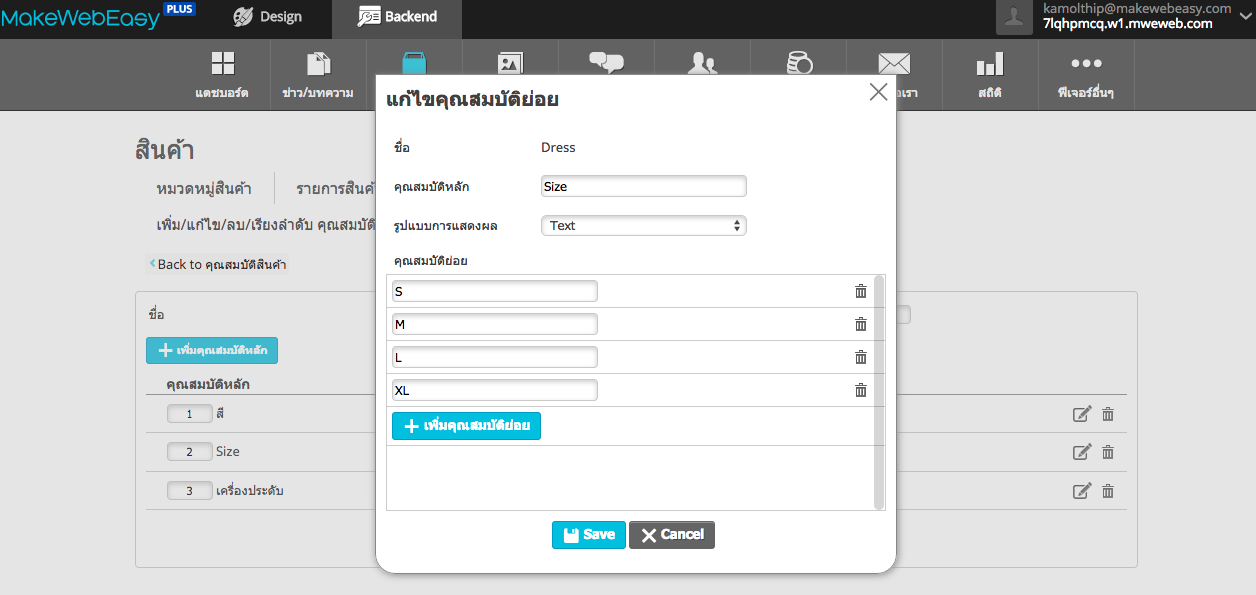Select the Backend tab
The image size is (1256, 595).
[397, 17]
